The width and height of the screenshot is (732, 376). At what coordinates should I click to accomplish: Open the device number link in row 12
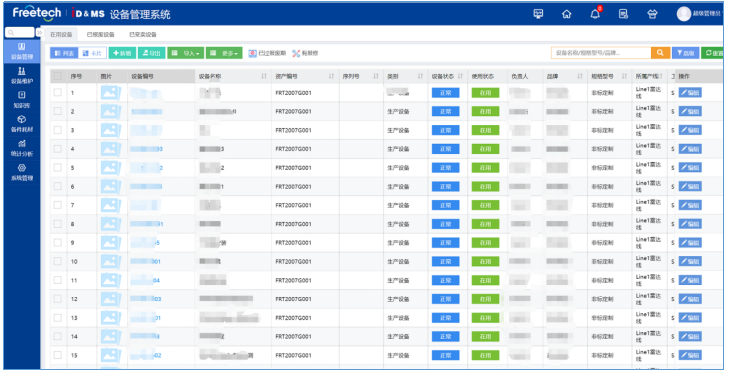click(x=146, y=299)
